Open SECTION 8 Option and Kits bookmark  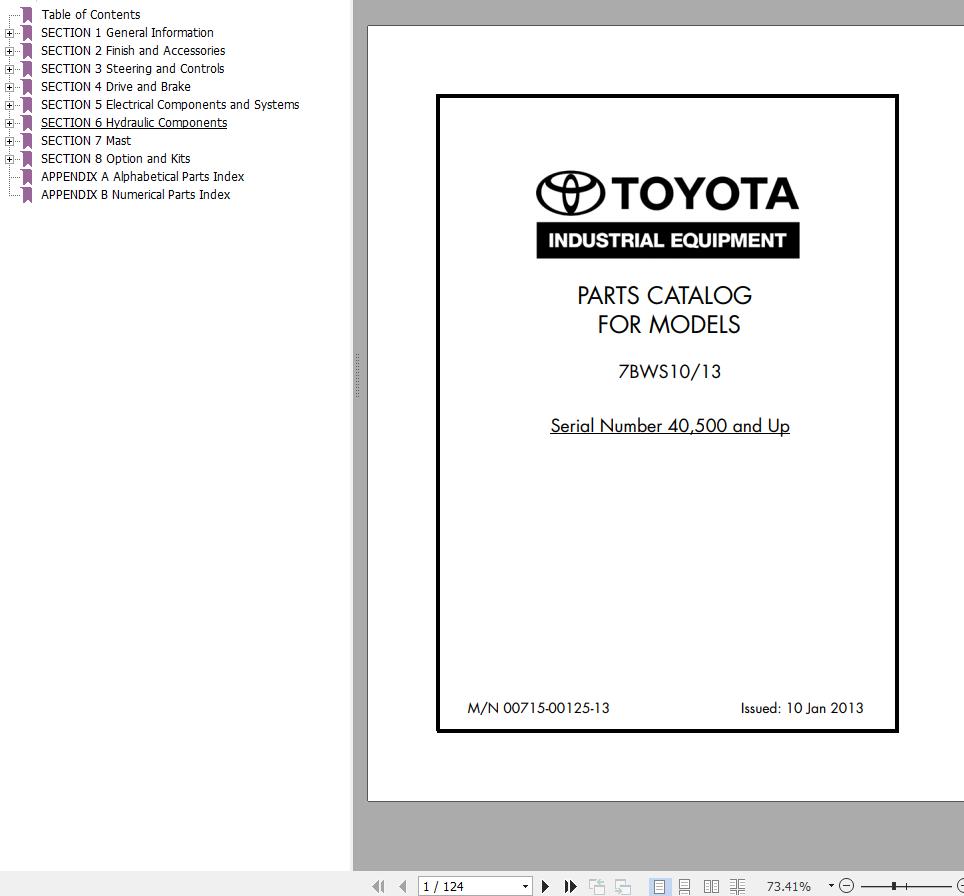[x=116, y=159]
